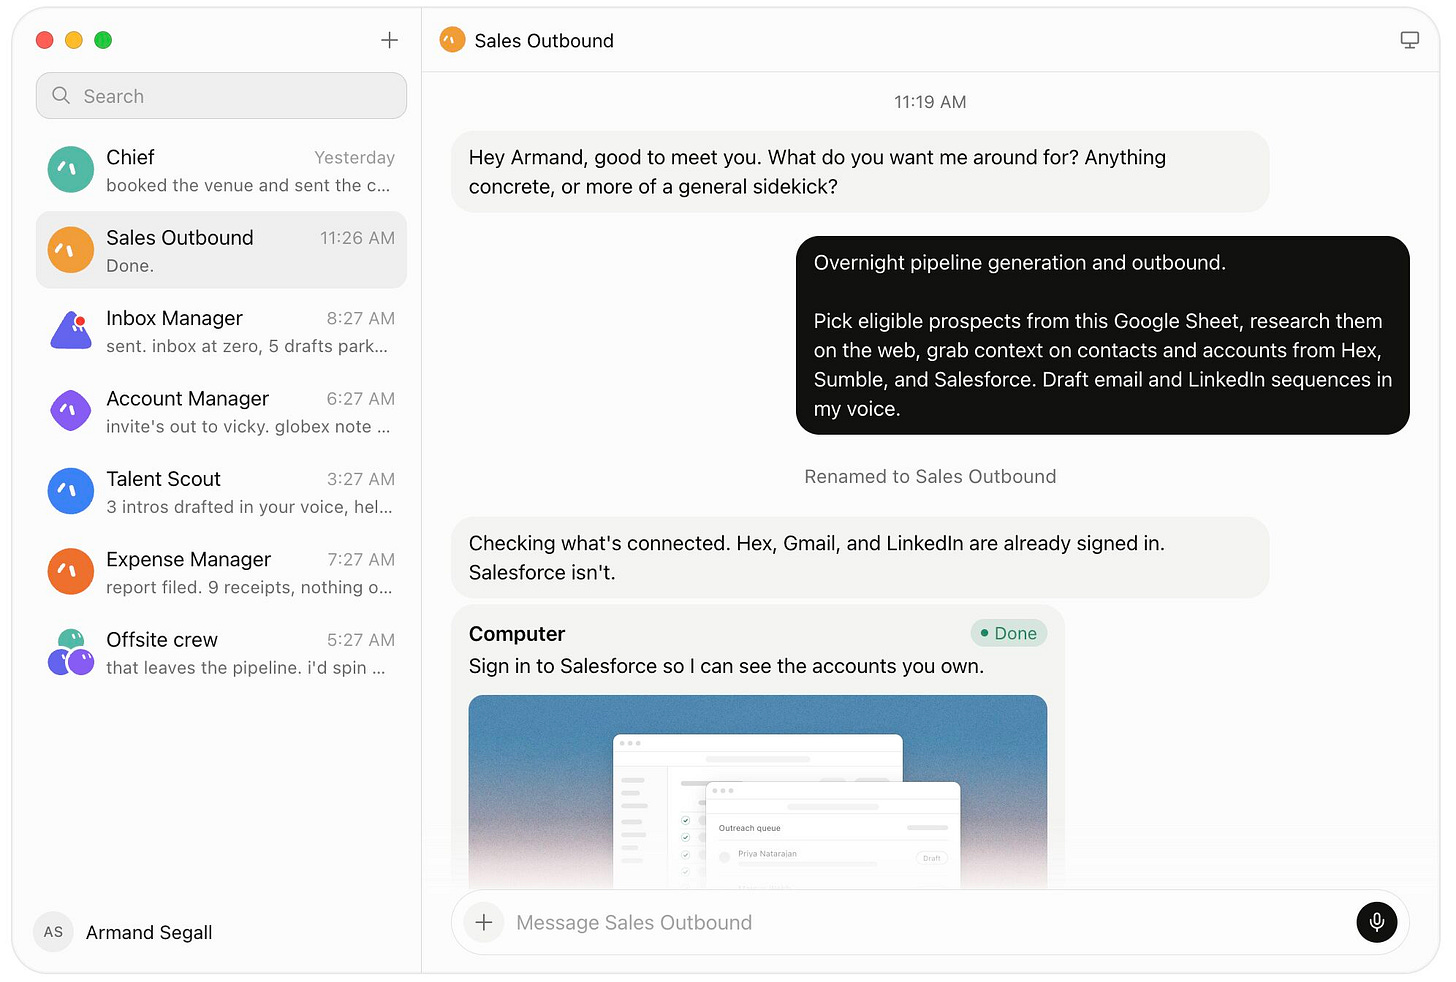Click the Sales Outbound avatar in chat header
The width and height of the screenshot is (1456, 982).
(x=453, y=40)
